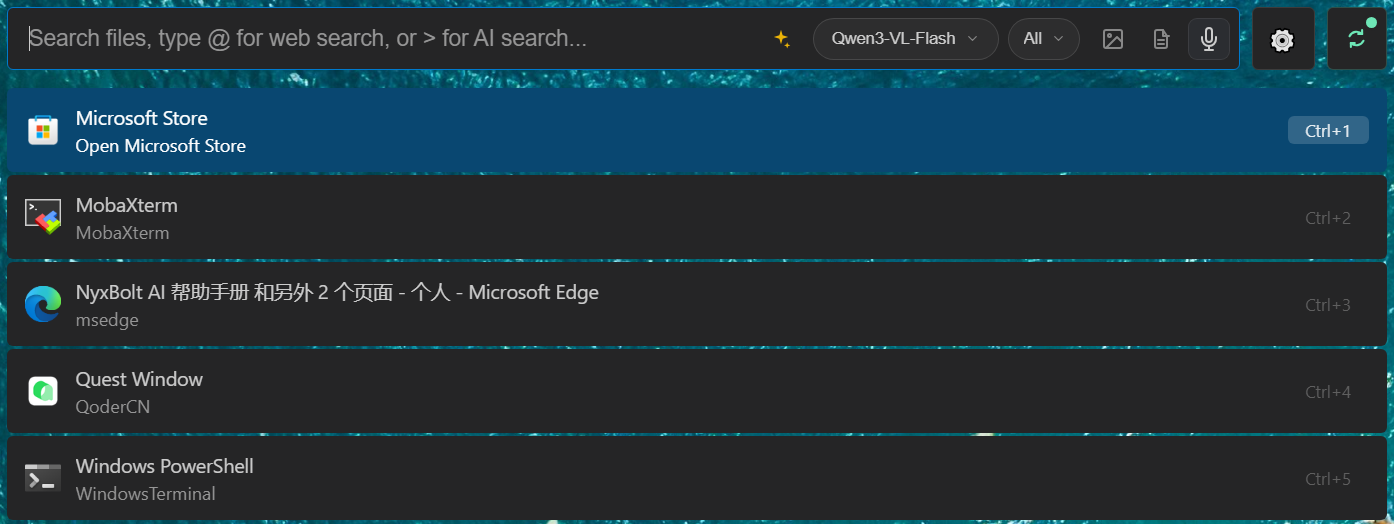Select the MobaXterm result row
The height and width of the screenshot is (524, 1394).
click(697, 218)
